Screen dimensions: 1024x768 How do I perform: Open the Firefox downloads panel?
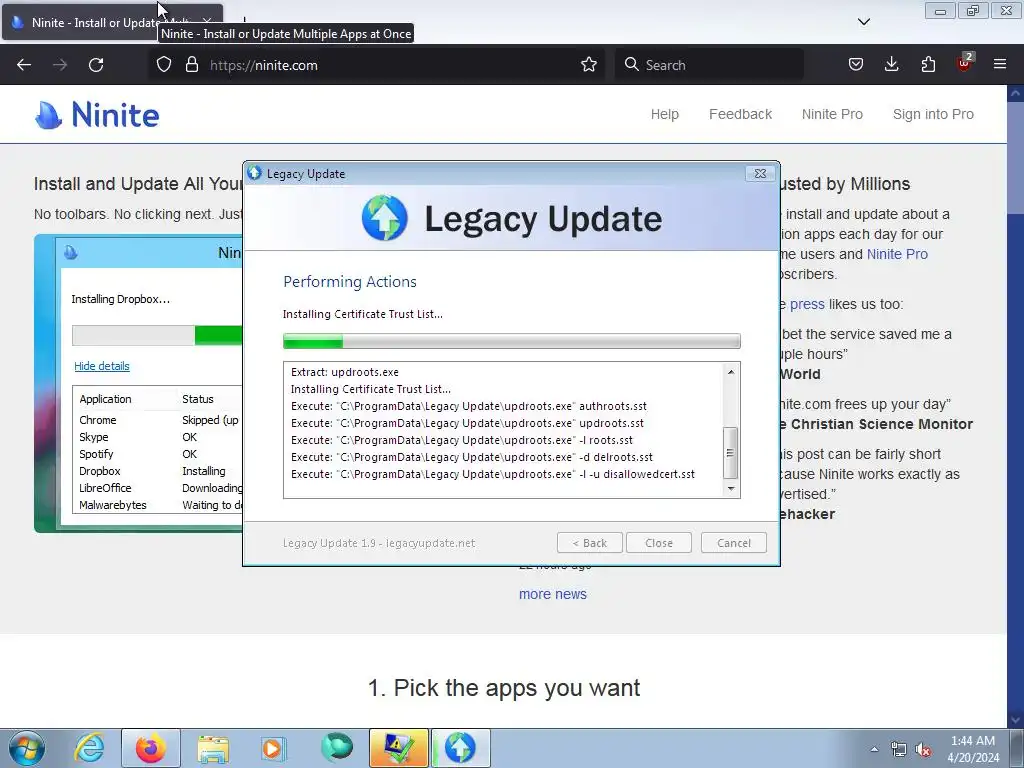pos(891,65)
